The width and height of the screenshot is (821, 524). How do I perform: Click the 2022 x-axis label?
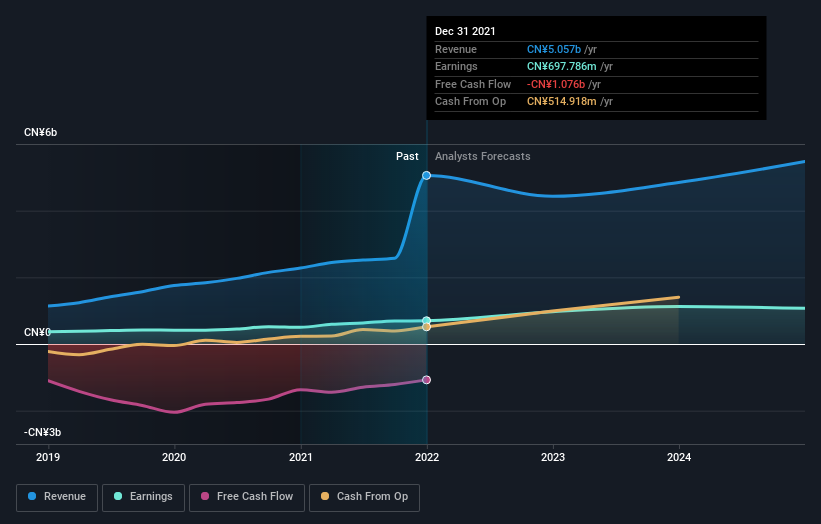[x=427, y=458]
